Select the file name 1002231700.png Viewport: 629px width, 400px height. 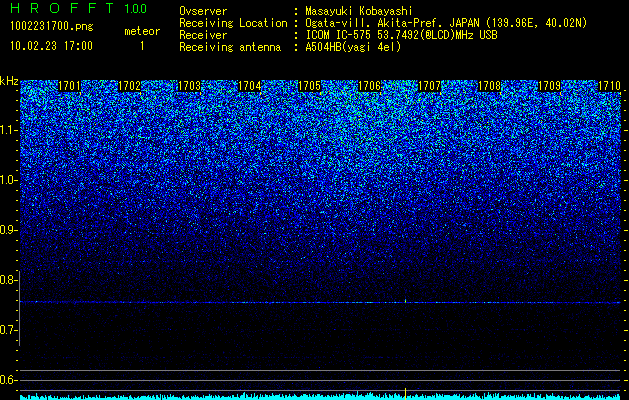pyautogui.click(x=52, y=26)
